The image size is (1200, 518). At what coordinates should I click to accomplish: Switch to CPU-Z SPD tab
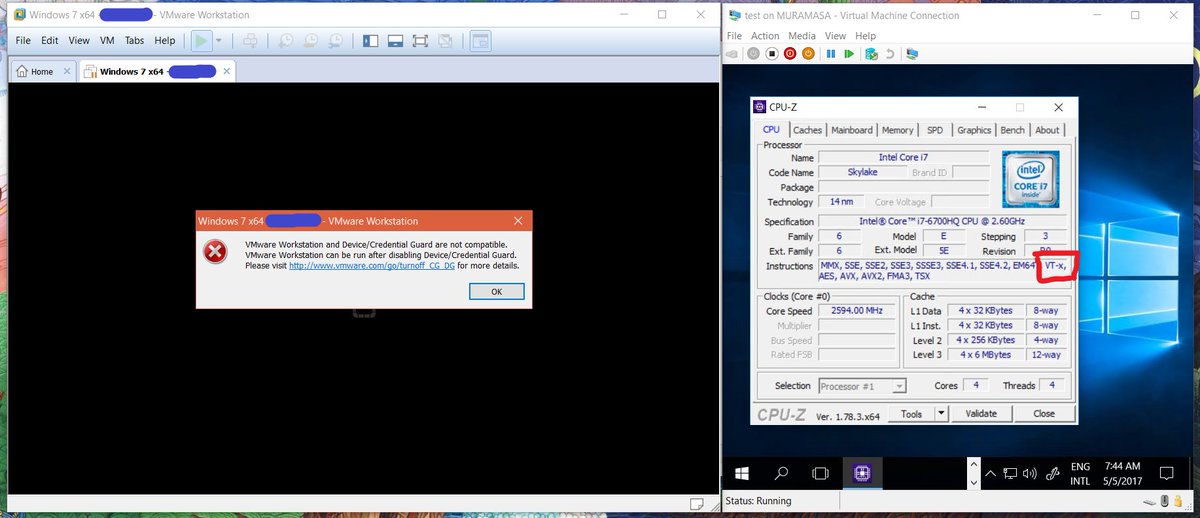pyautogui.click(x=935, y=130)
